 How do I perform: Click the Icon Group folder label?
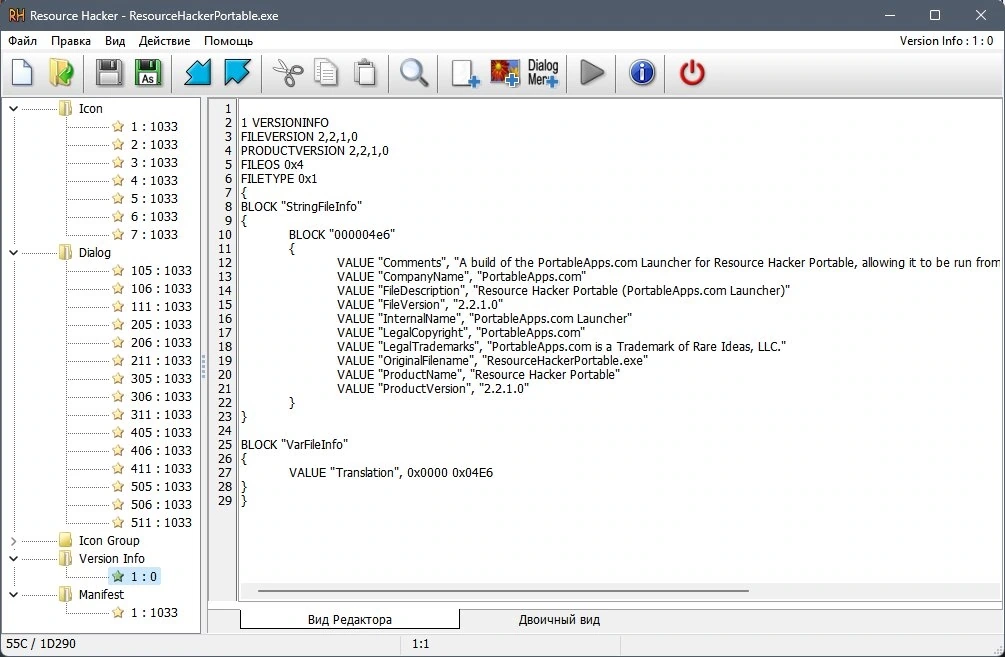[109, 540]
